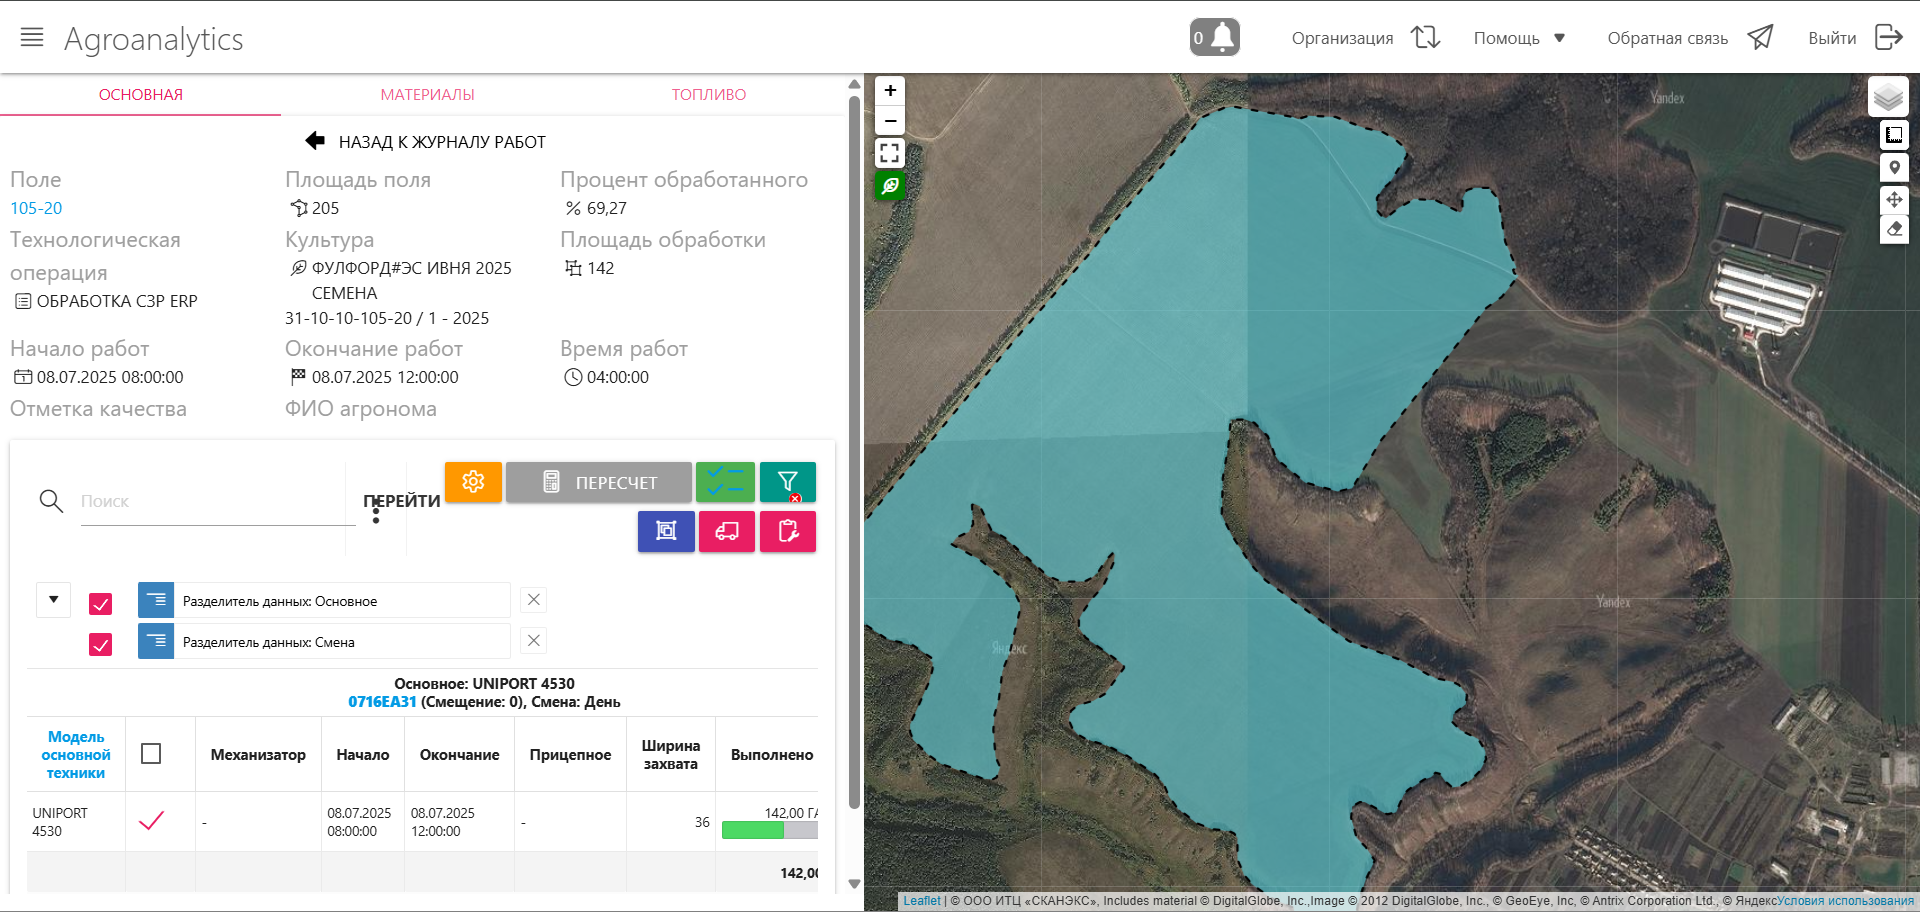Viewport: 1920px width, 912px height.
Task: Open the map layers selector
Action: click(1888, 97)
